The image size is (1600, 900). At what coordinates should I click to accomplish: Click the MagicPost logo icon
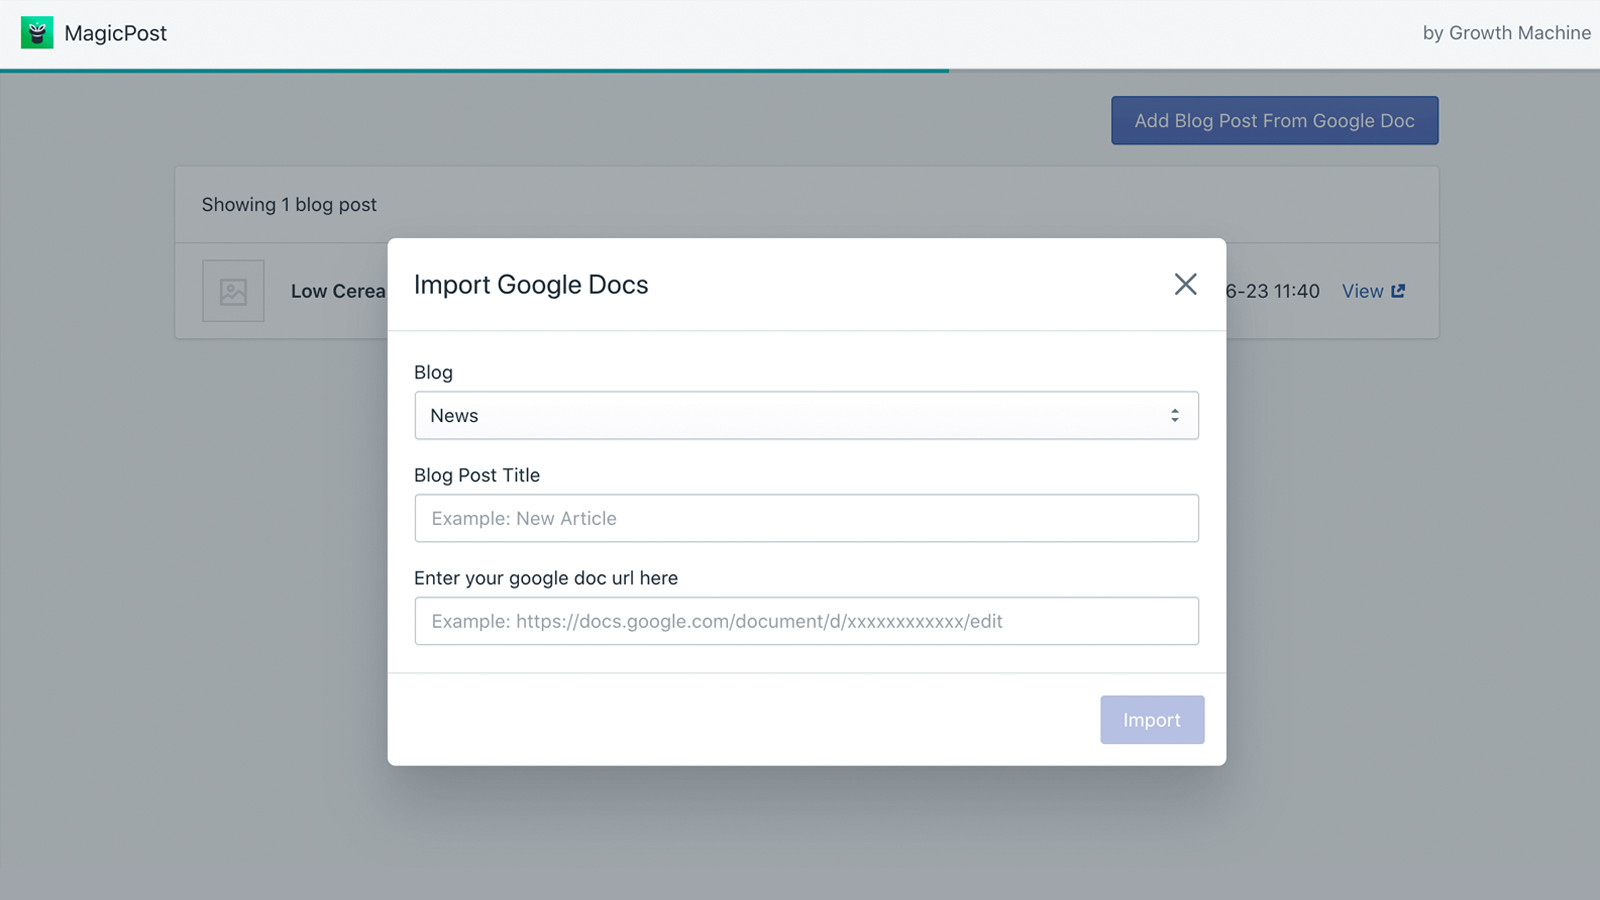(37, 33)
